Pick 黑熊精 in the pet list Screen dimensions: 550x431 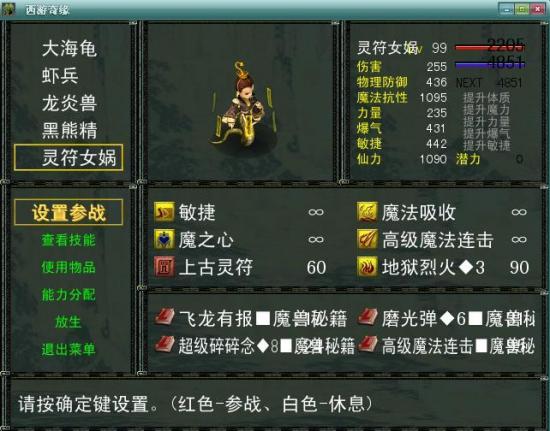coord(69,130)
